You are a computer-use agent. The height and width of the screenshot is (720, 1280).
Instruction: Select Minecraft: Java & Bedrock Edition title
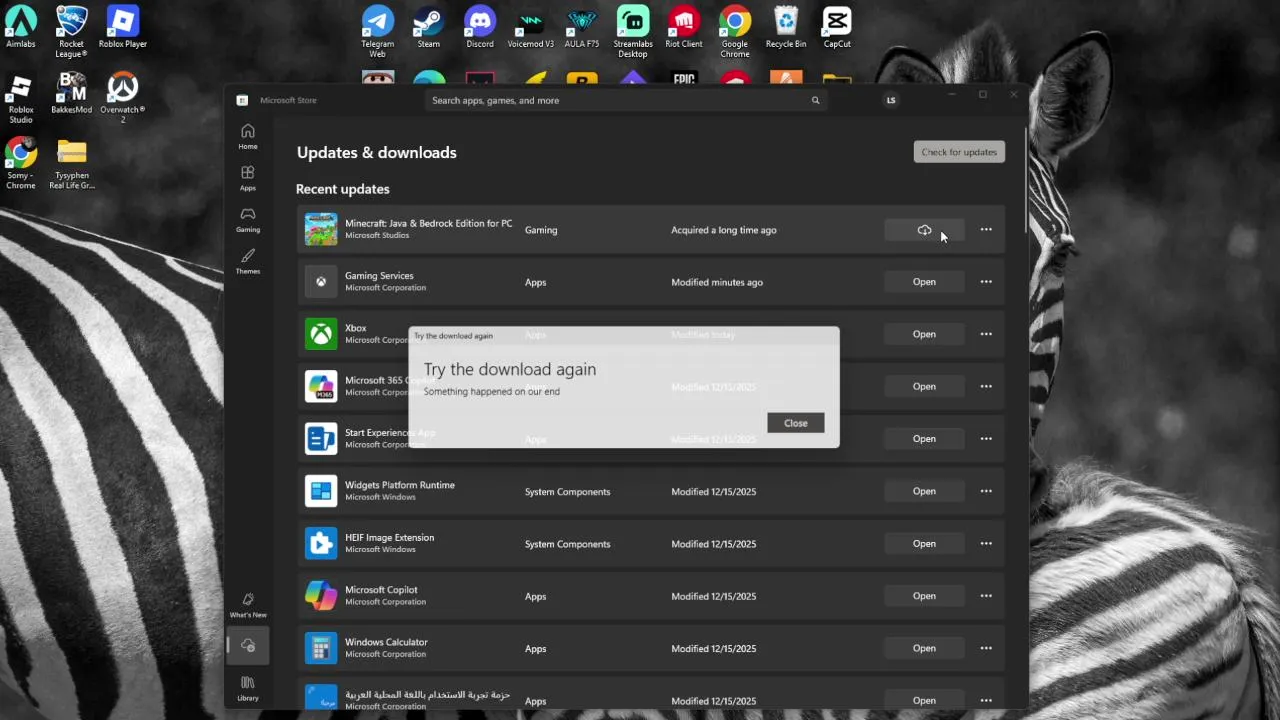click(x=428, y=224)
